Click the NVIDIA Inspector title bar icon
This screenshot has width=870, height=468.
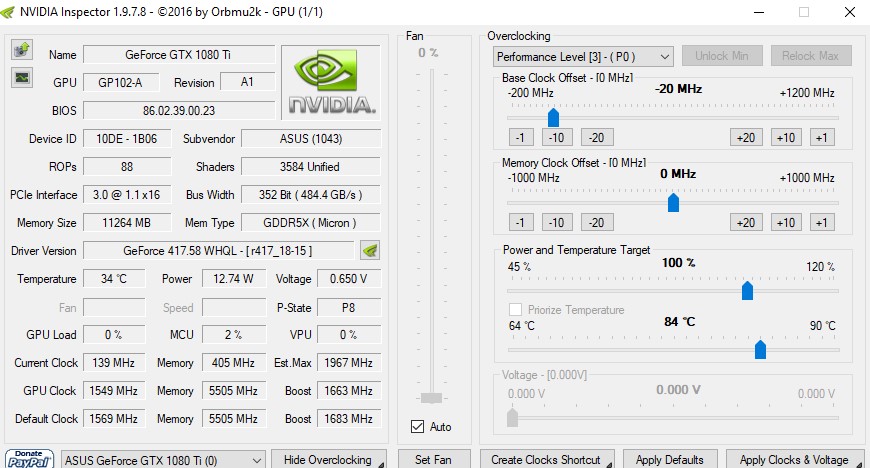pyautogui.click(x=8, y=12)
